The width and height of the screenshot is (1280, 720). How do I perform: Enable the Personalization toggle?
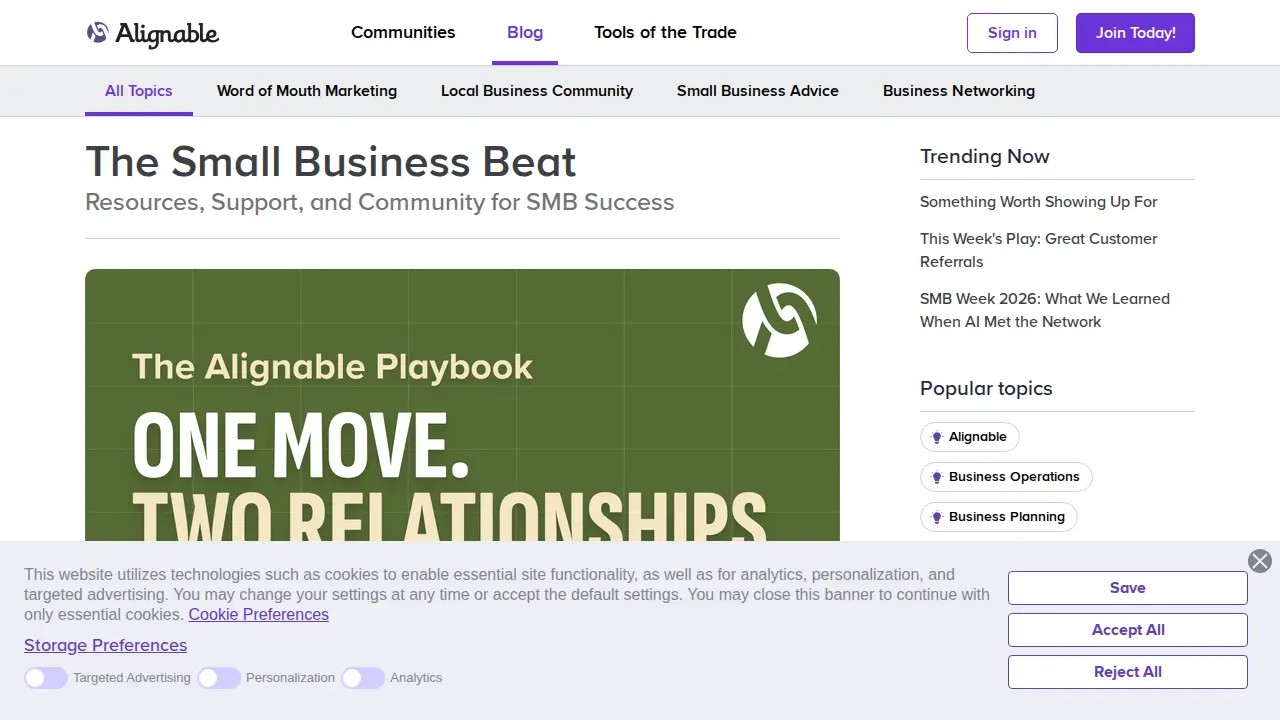(219, 678)
